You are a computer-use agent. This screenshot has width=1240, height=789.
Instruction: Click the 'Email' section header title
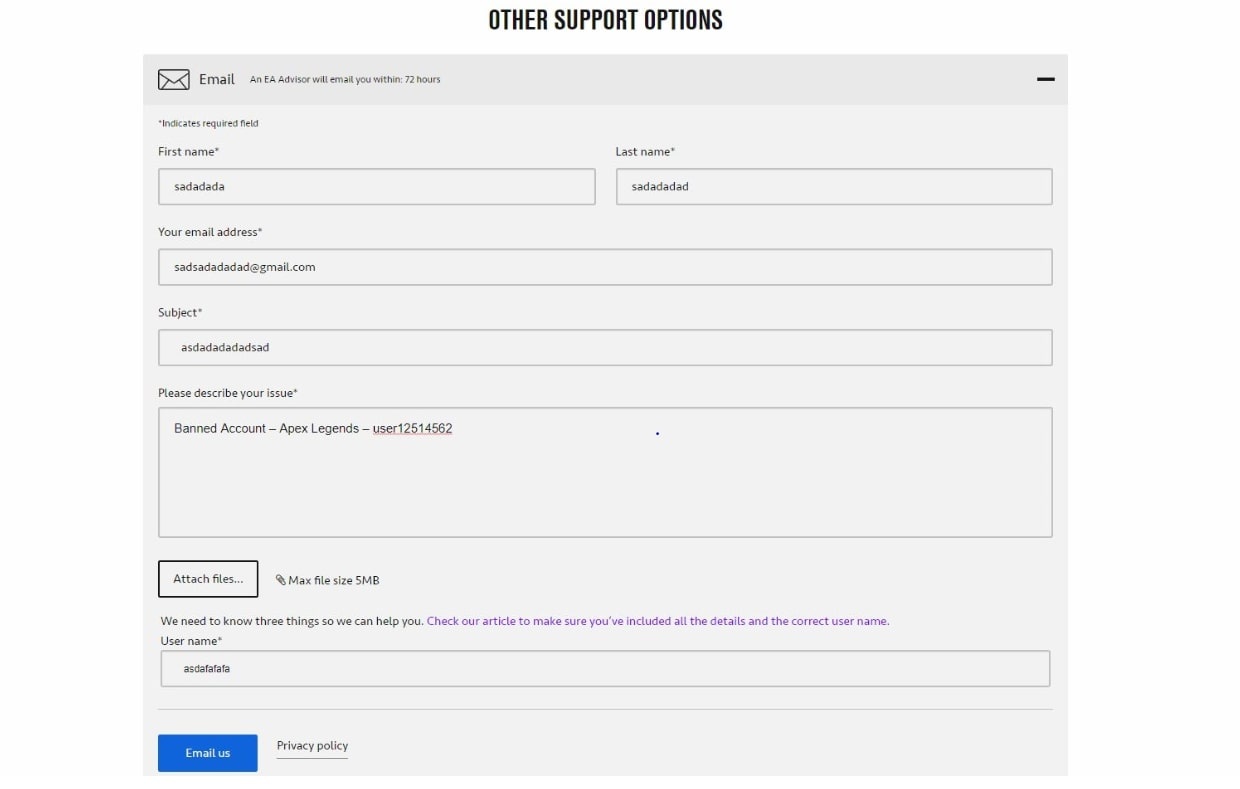click(x=216, y=80)
